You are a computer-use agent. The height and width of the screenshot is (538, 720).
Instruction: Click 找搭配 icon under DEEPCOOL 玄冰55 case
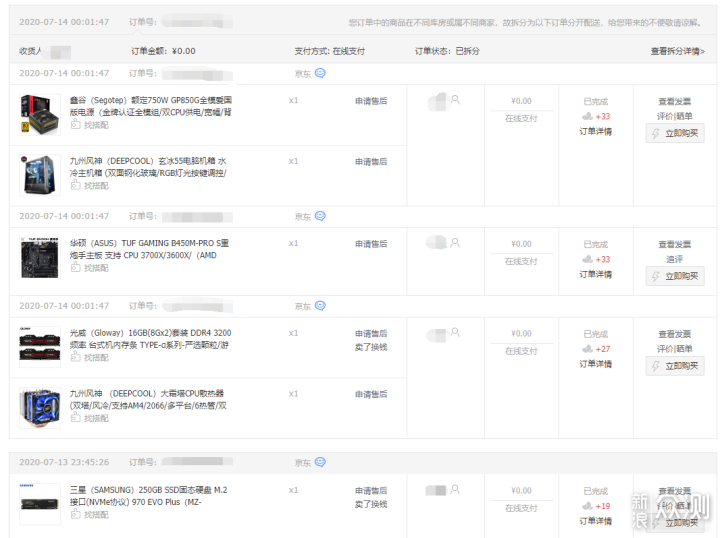pos(75,185)
